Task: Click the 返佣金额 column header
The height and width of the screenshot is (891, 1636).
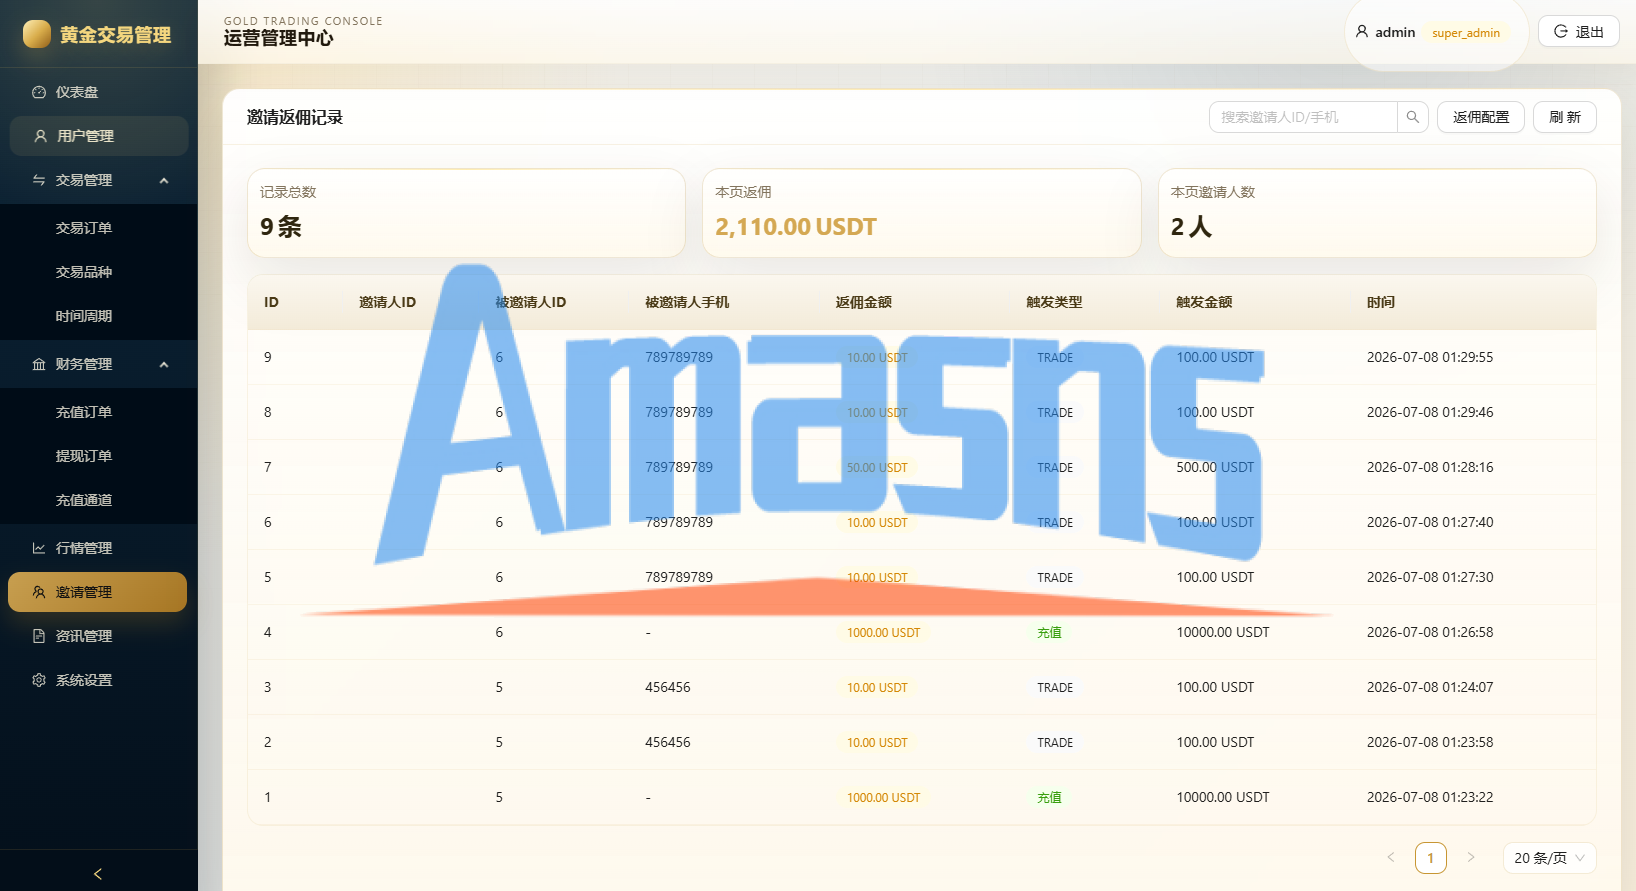Action: (x=864, y=302)
